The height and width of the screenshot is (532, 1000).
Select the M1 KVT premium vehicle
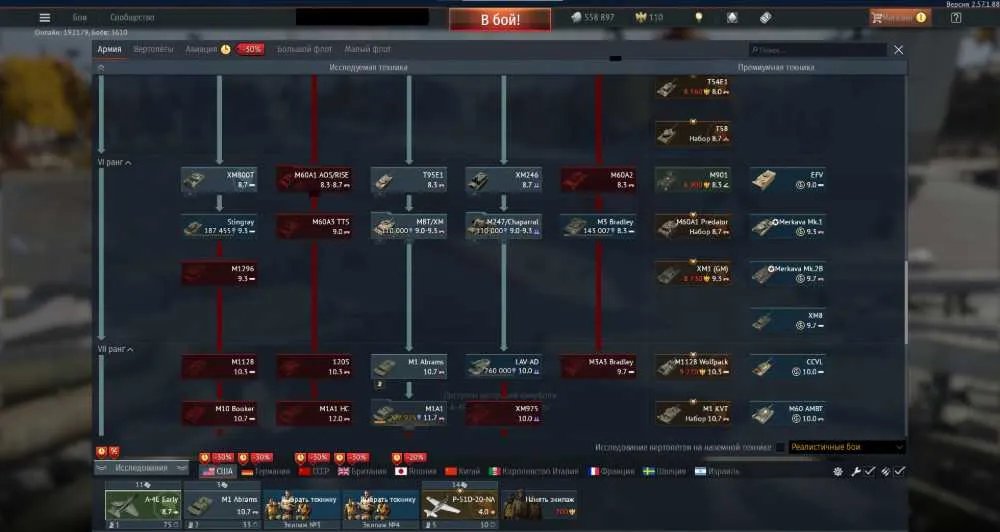693,413
